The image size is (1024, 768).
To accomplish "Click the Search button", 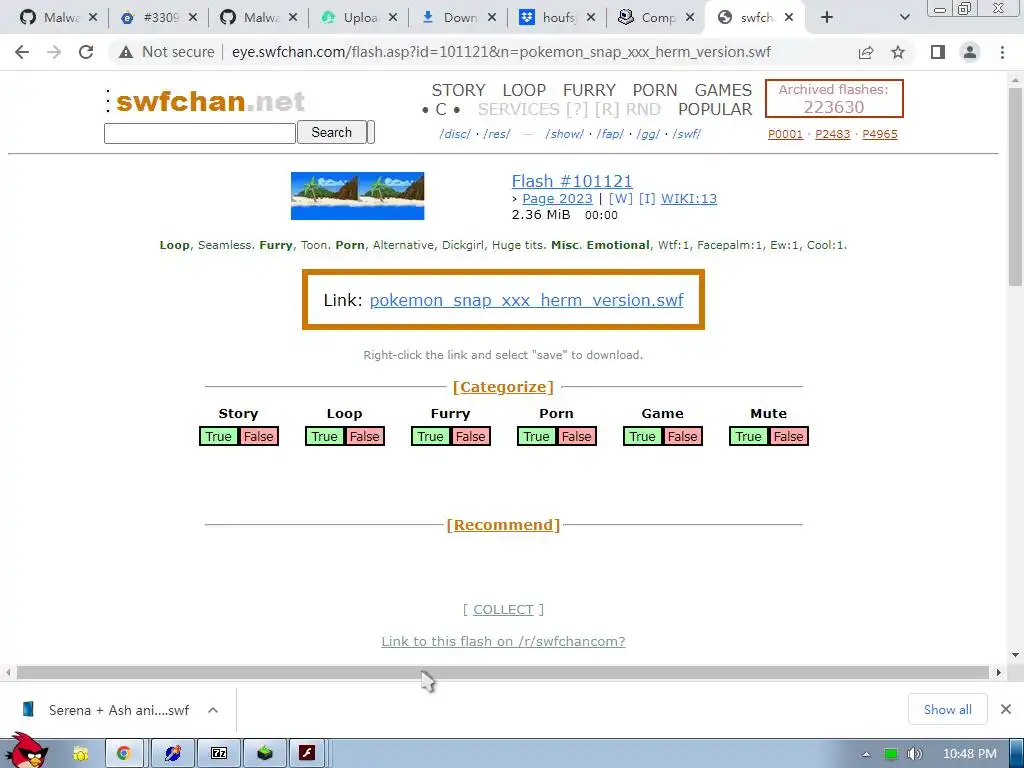I will coord(331,133).
